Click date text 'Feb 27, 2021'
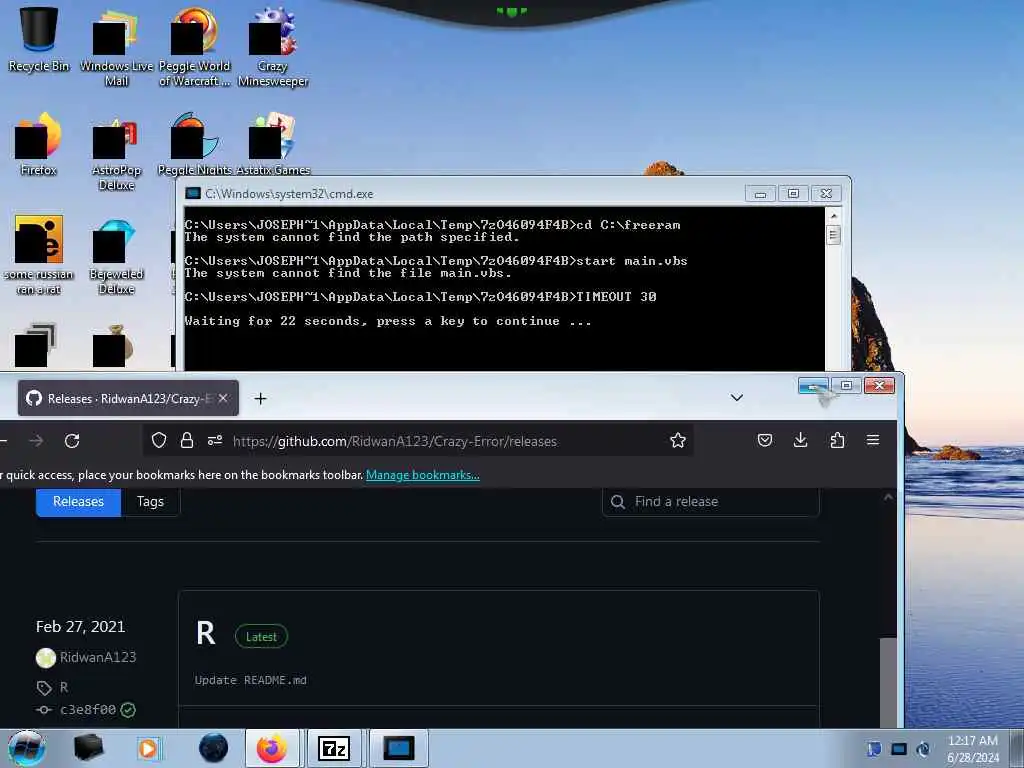1024x768 pixels. pos(80,626)
